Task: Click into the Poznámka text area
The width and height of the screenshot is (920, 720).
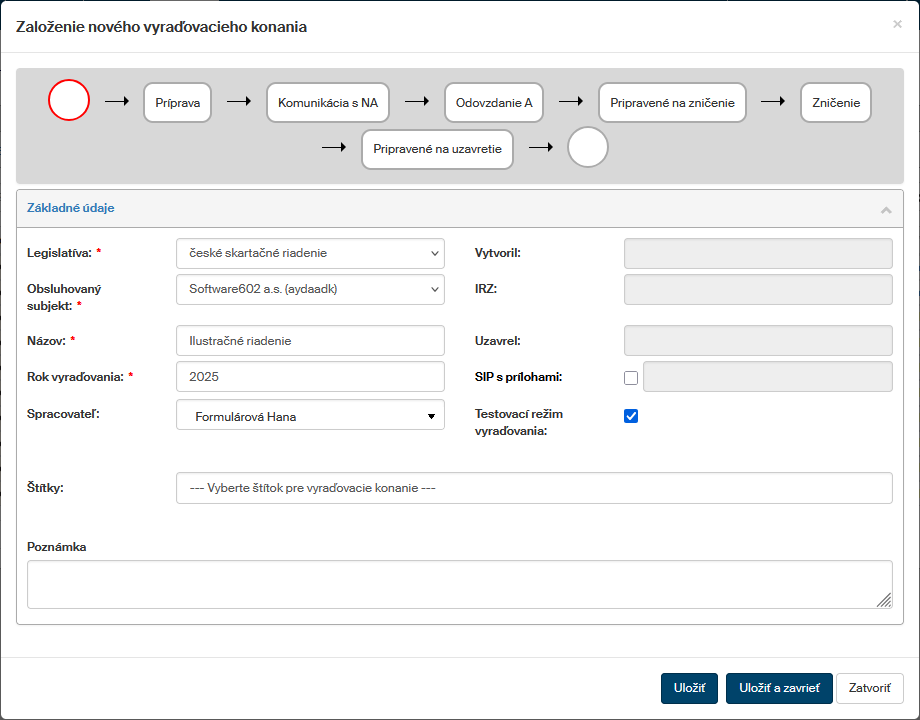Action: tap(459, 584)
